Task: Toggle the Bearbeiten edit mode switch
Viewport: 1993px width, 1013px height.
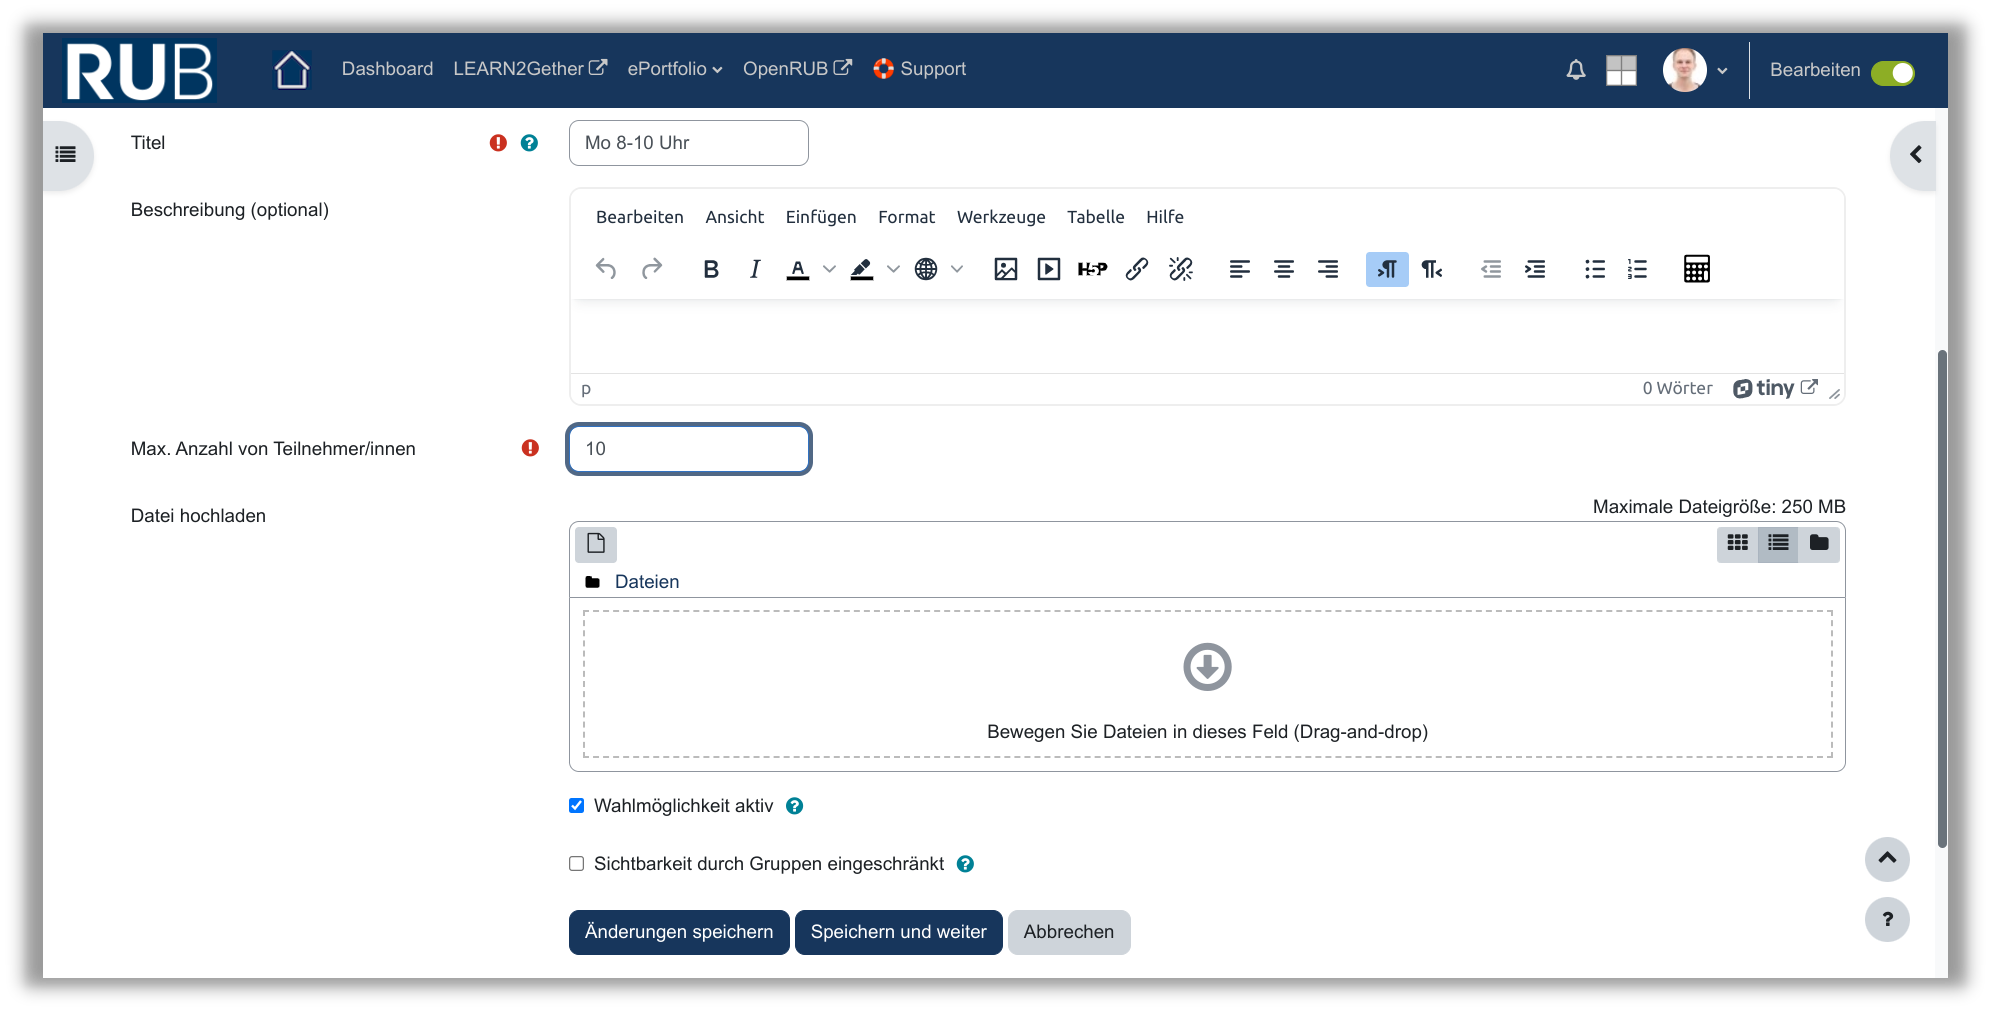Action: point(1892,73)
